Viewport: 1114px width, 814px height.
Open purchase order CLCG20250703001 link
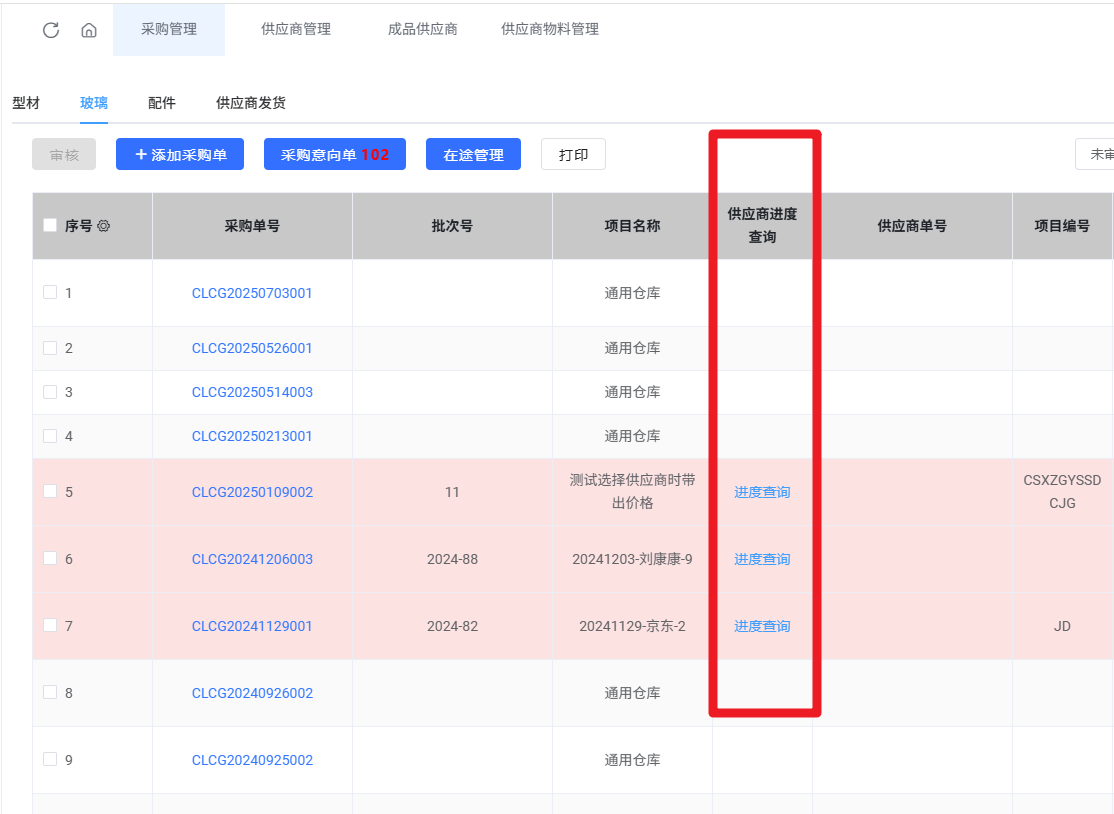pyautogui.click(x=252, y=293)
